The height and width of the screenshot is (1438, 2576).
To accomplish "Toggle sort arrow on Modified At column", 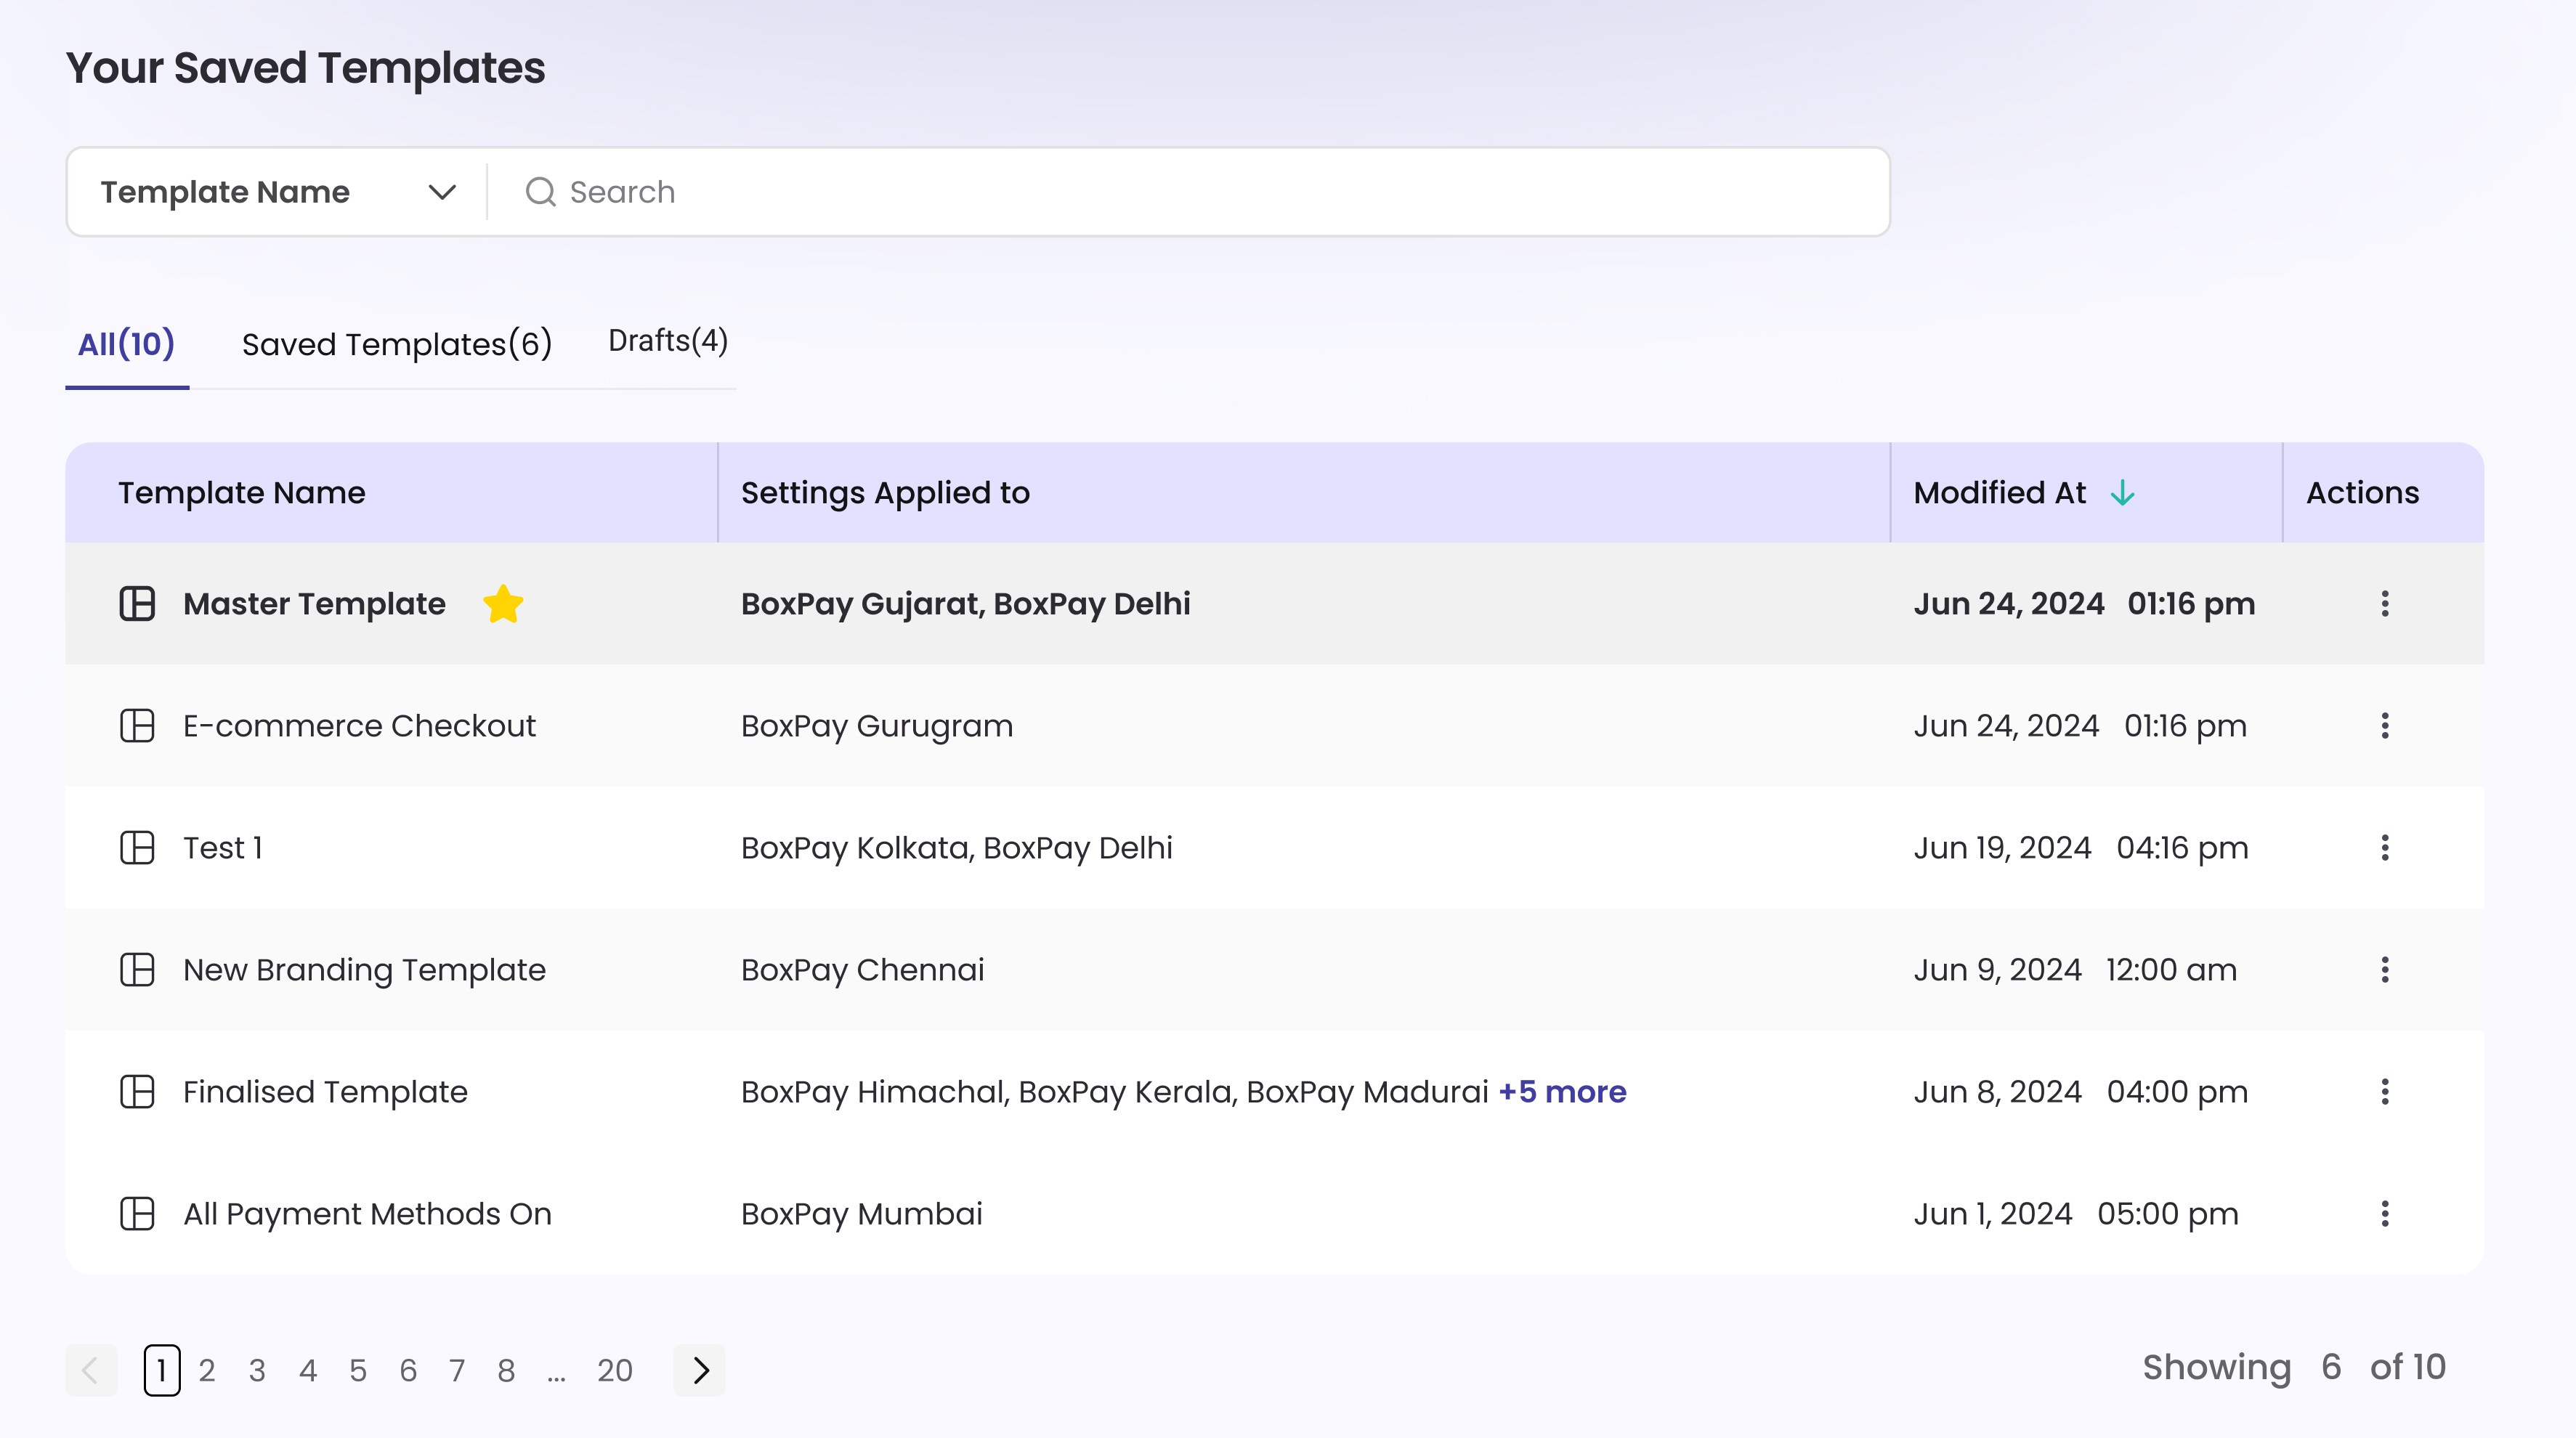I will point(2122,492).
